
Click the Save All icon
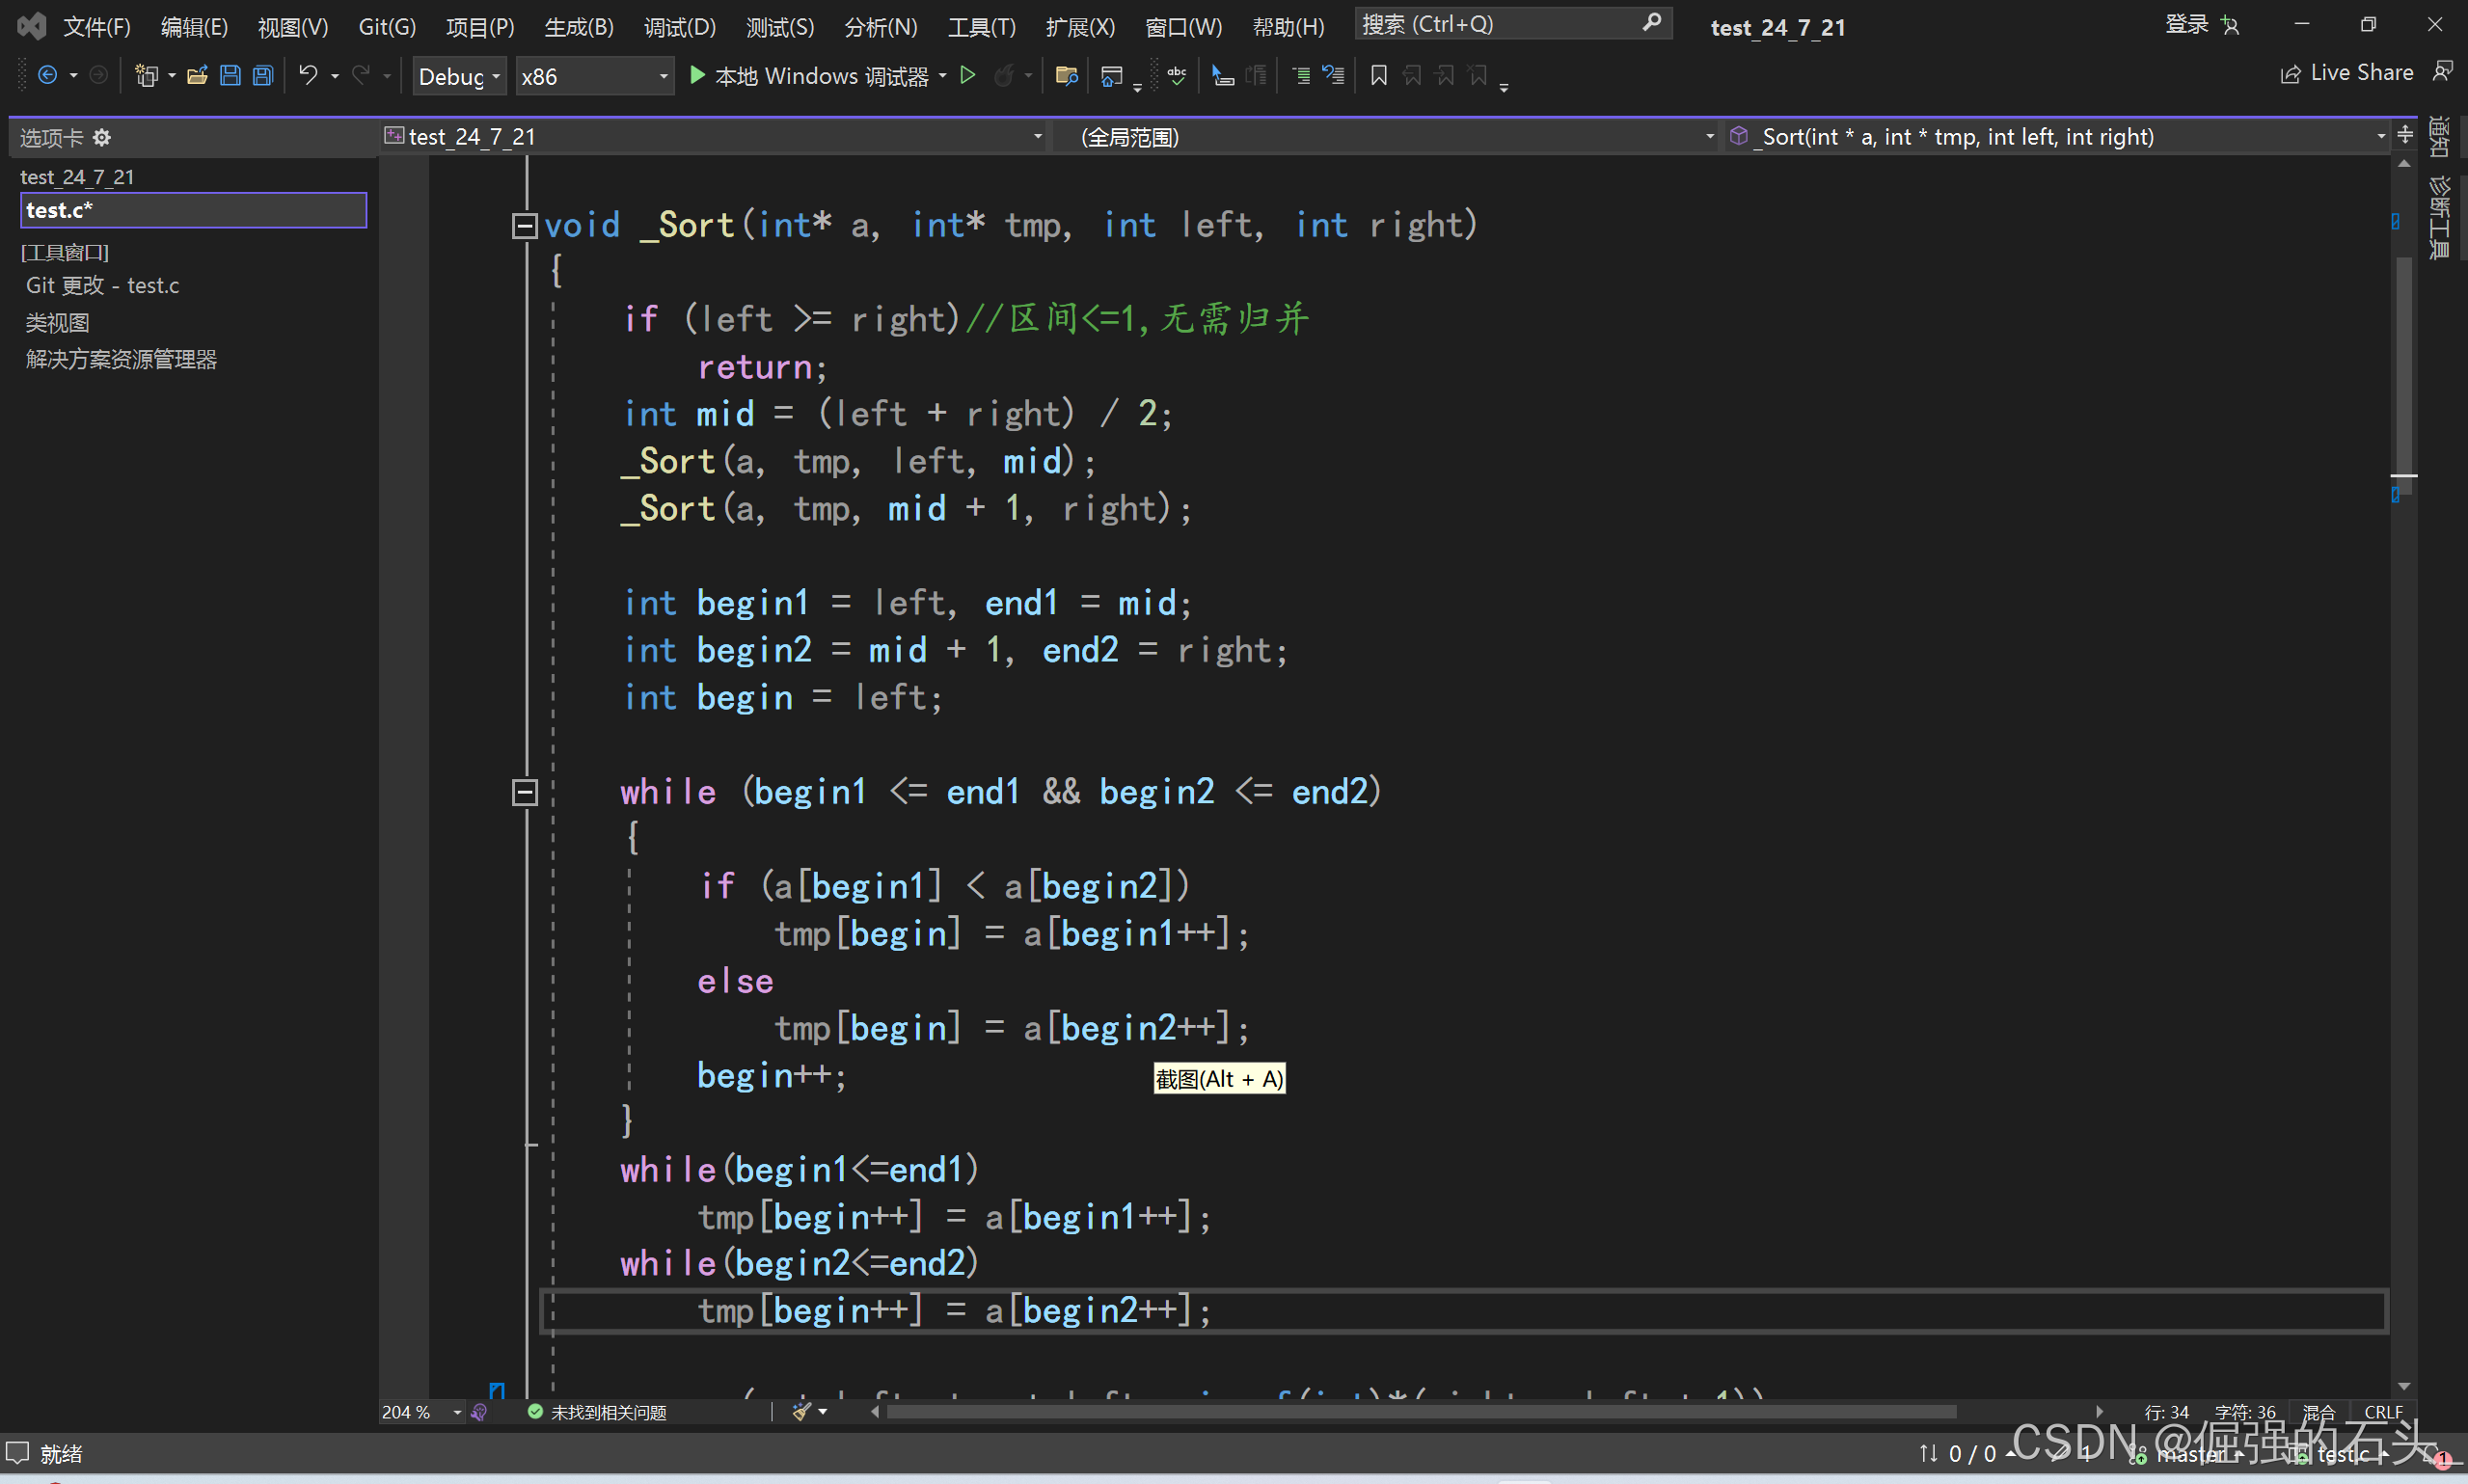[x=263, y=76]
